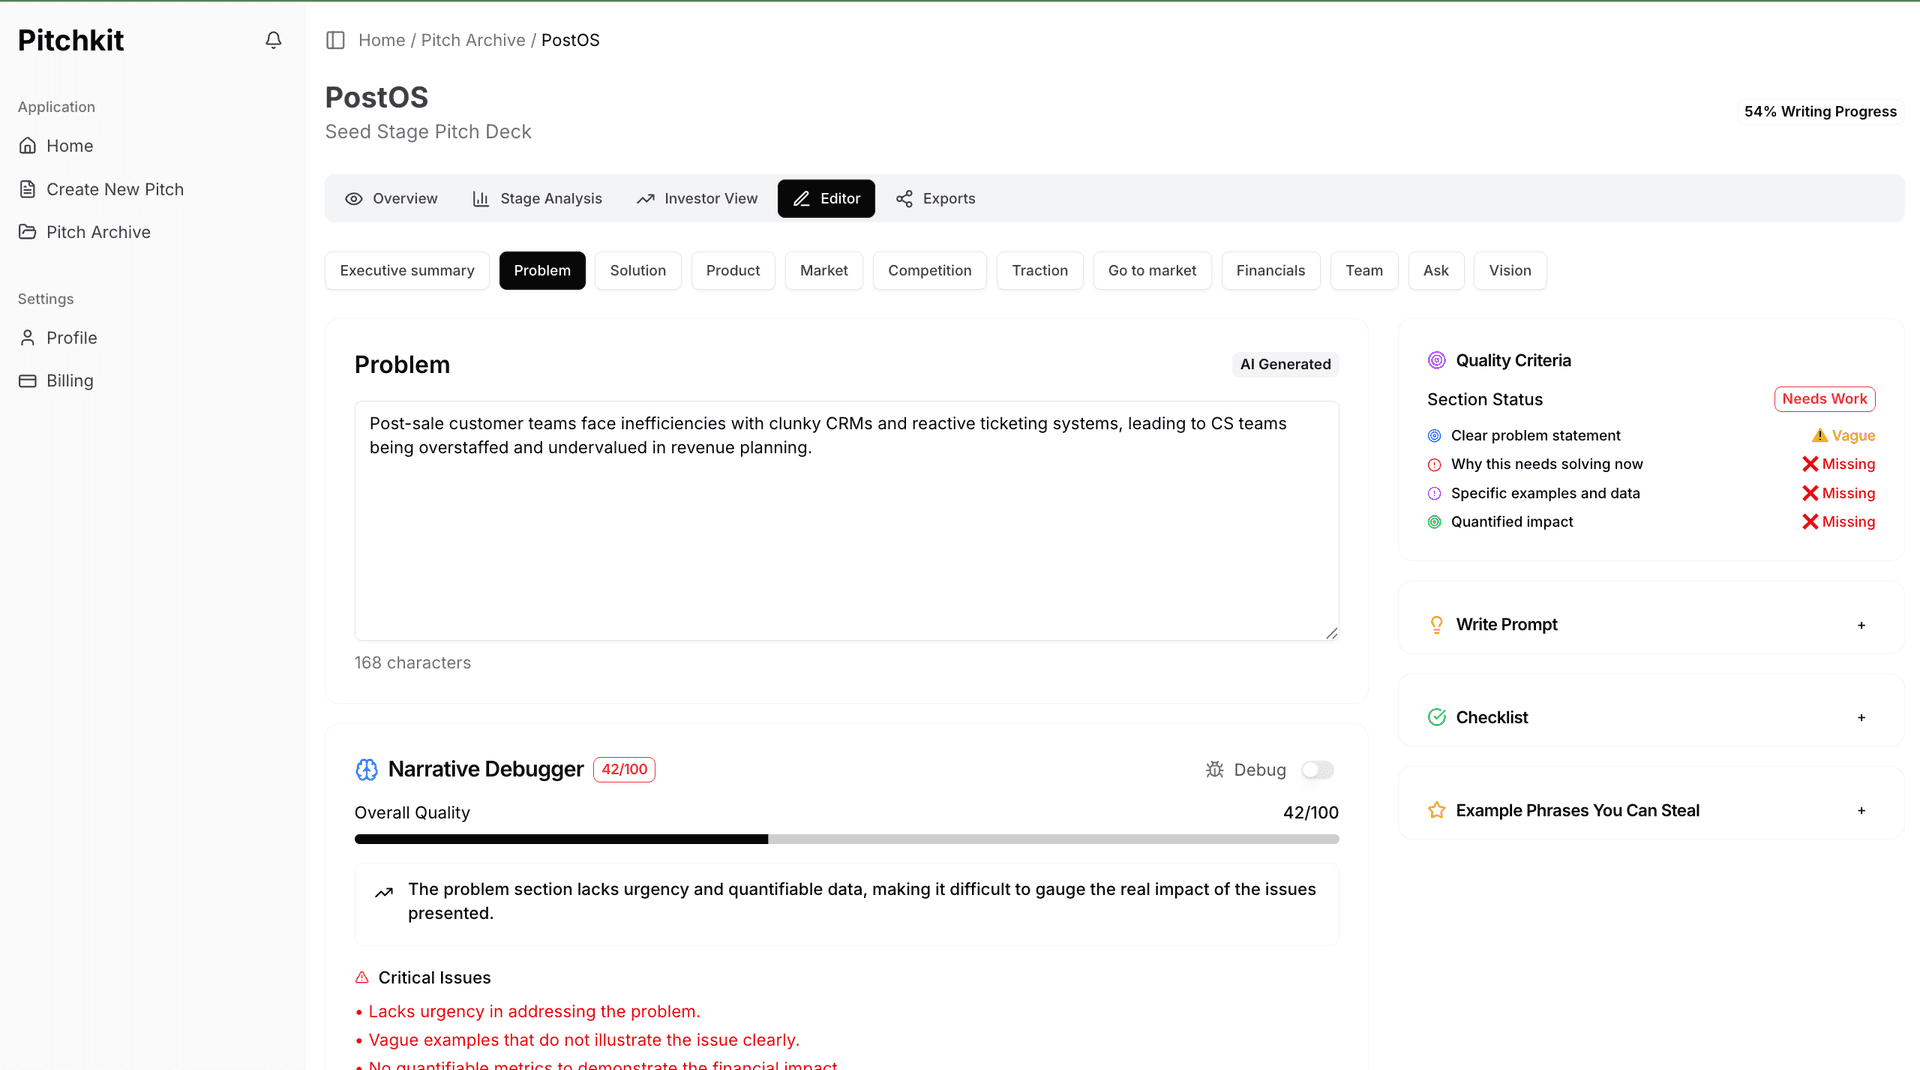The image size is (1920, 1070).
Task: Click the Overall Quality progress bar
Action: (845, 839)
